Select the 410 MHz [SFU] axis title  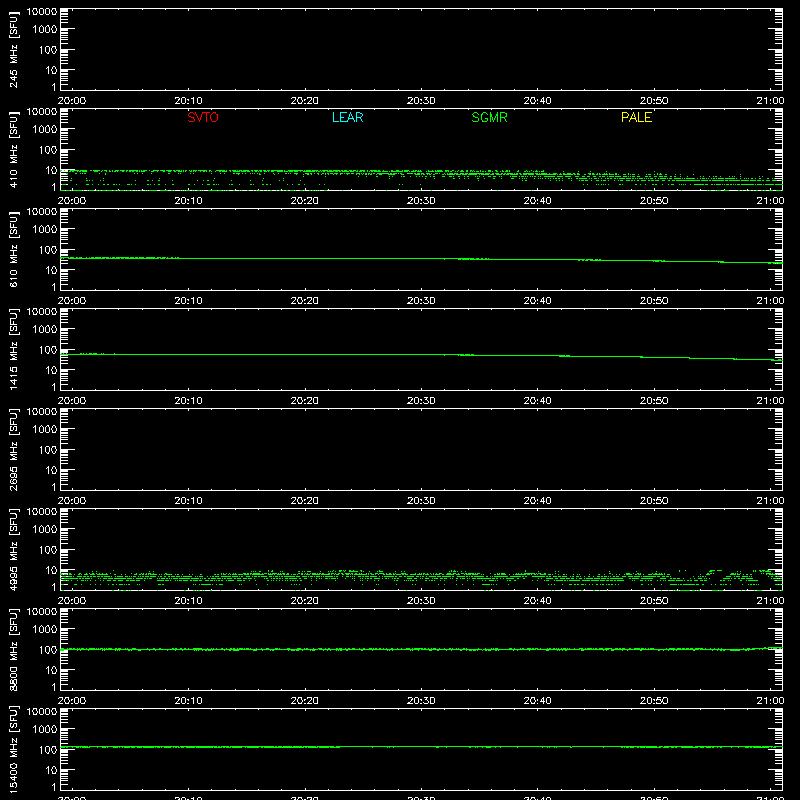[13, 149]
